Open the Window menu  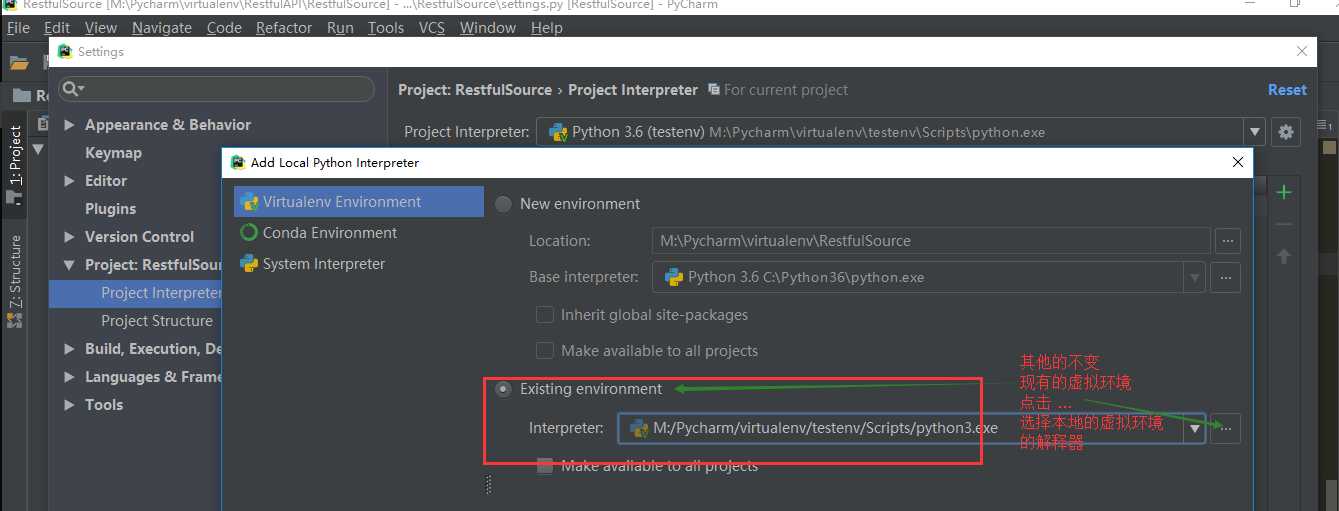(488, 27)
